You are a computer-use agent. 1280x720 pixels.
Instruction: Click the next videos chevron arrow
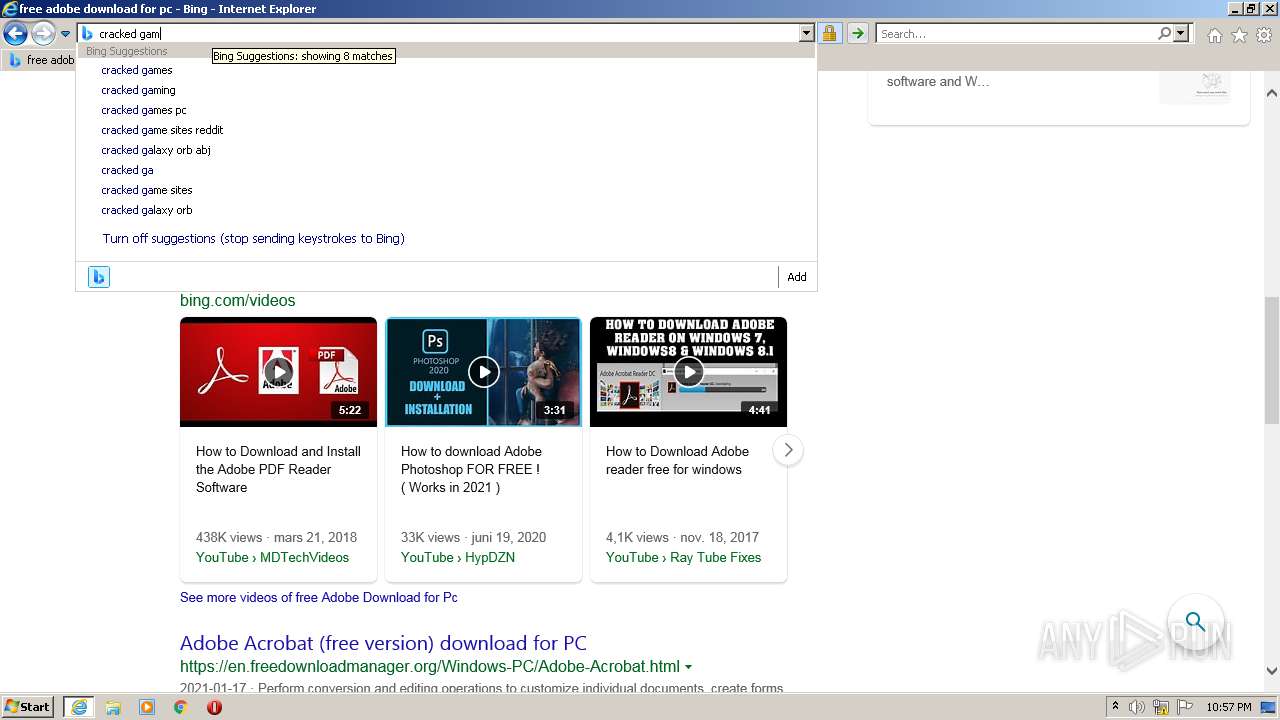tap(788, 450)
